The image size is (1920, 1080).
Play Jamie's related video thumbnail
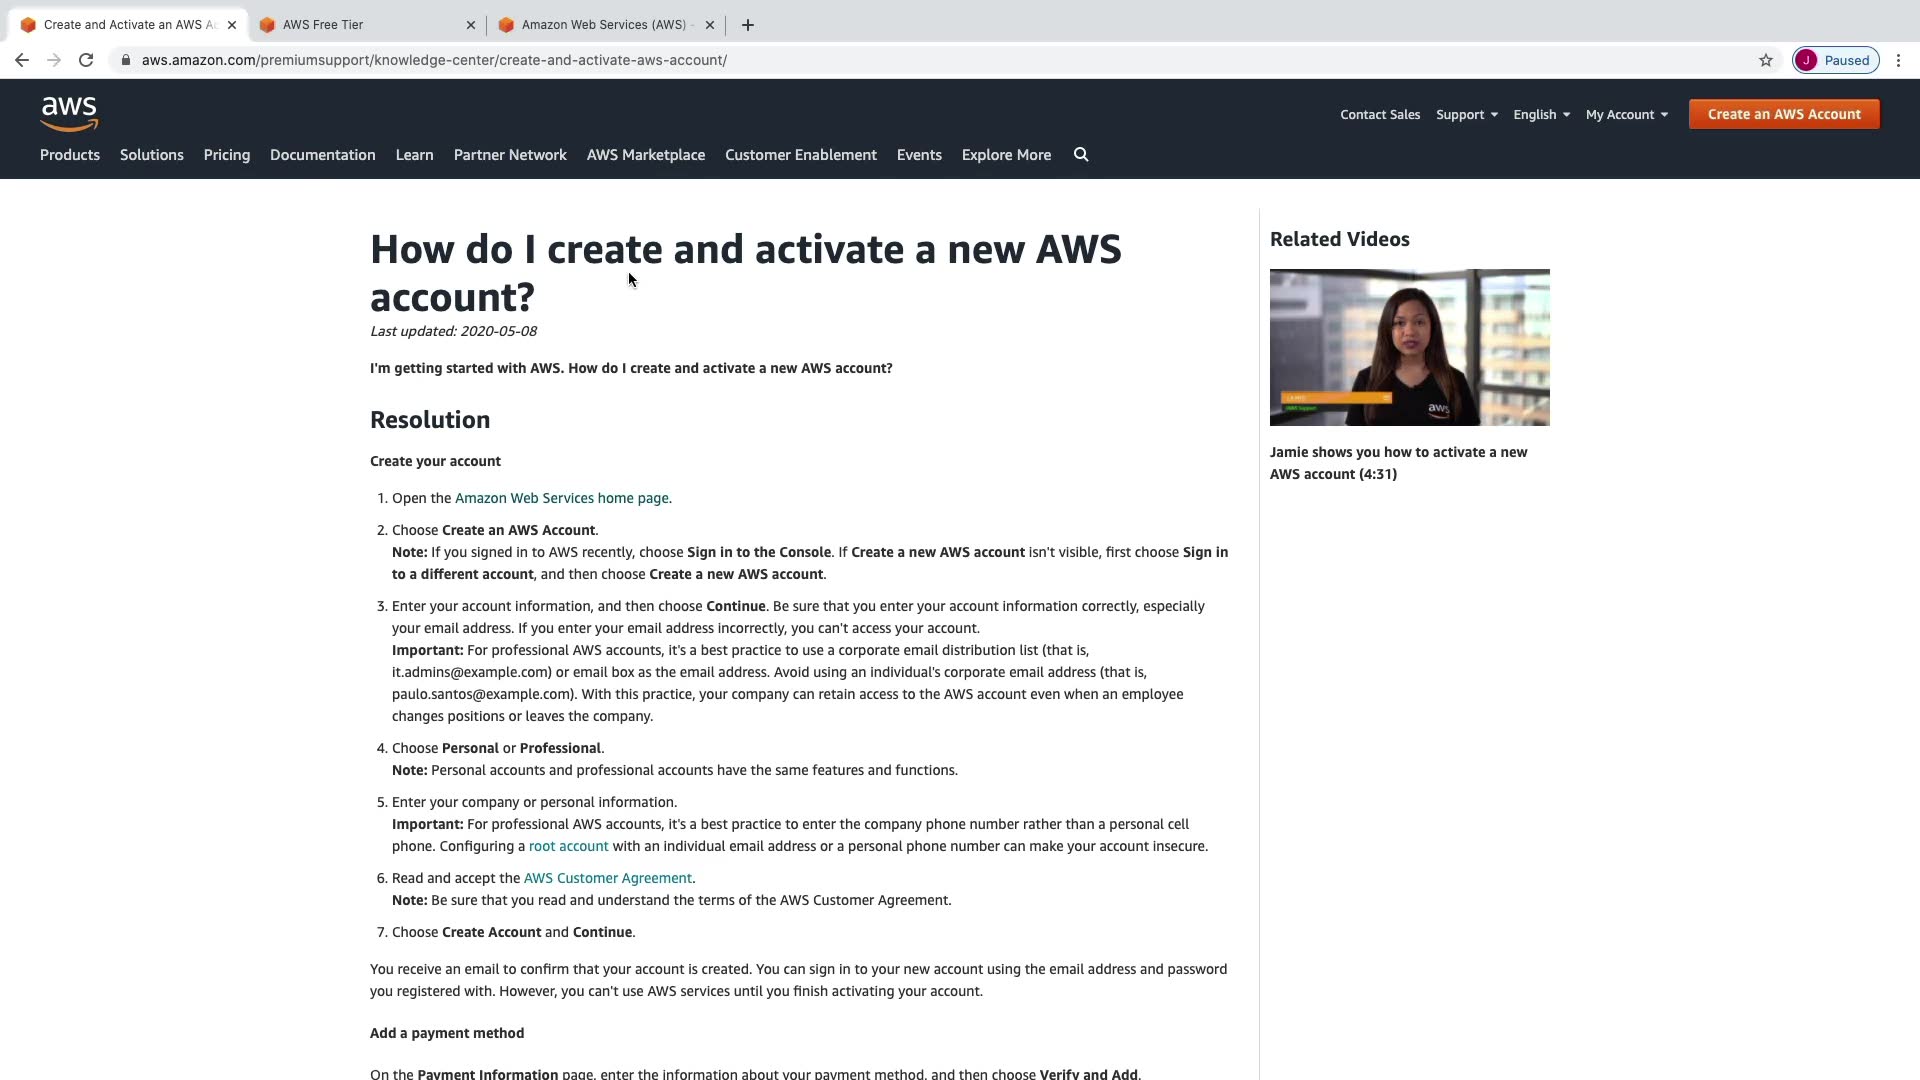click(x=1409, y=347)
